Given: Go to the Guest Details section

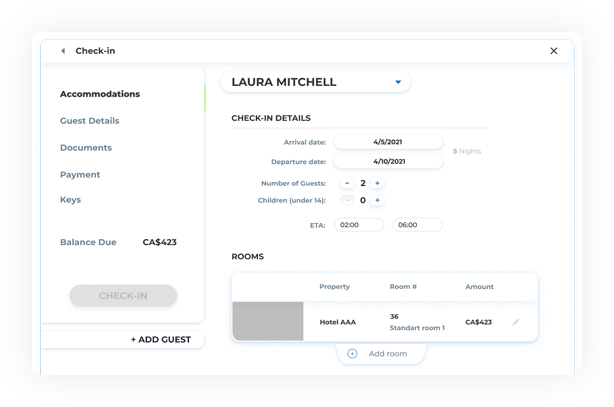Looking at the screenshot, I should point(89,121).
